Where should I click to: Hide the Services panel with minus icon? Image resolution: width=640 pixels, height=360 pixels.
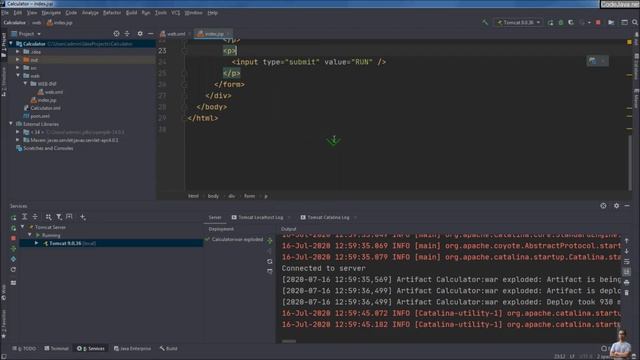[627, 206]
